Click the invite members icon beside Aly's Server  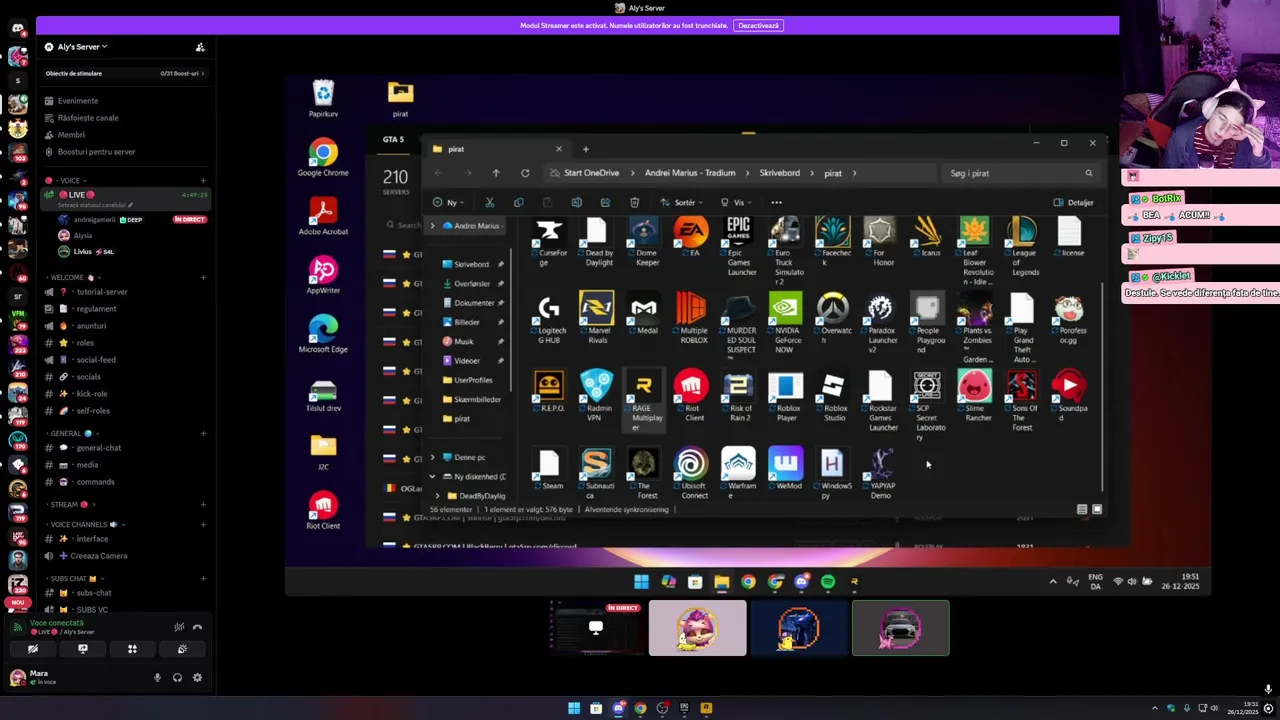200,47
